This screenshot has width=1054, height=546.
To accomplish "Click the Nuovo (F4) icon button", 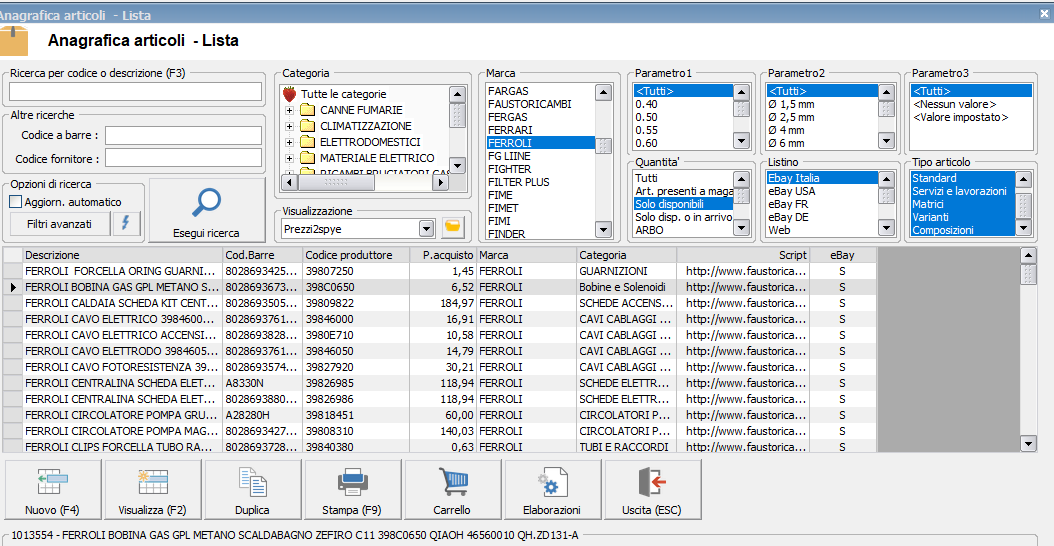I will click(52, 491).
